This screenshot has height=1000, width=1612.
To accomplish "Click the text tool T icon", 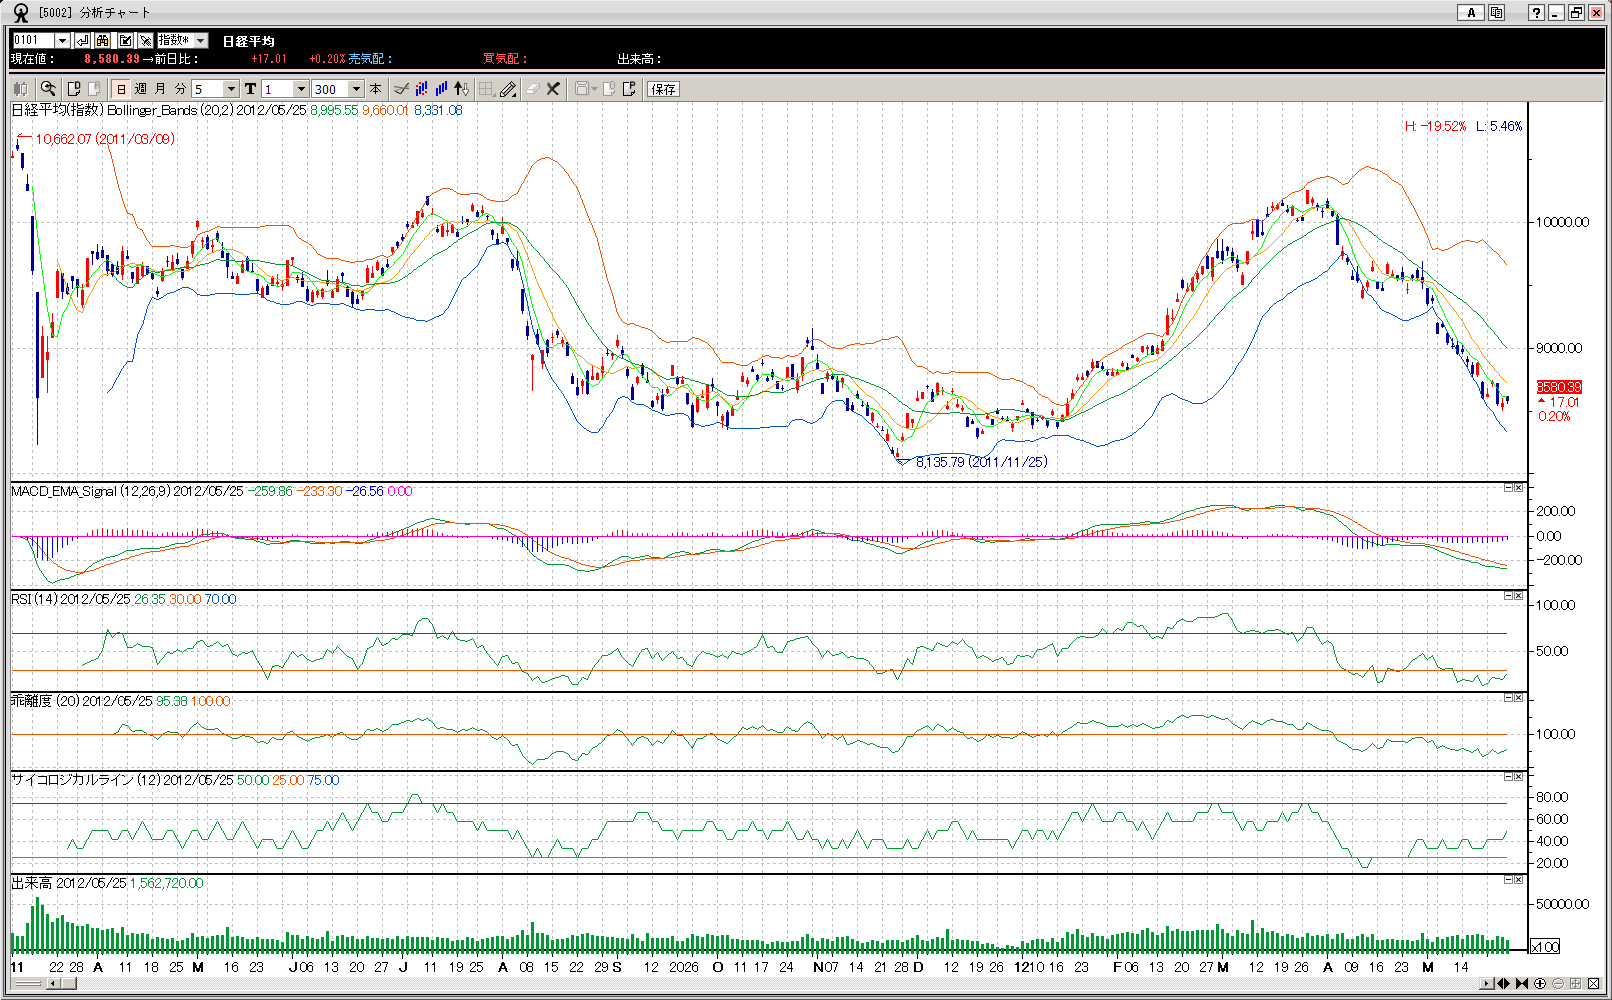I will [250, 89].
